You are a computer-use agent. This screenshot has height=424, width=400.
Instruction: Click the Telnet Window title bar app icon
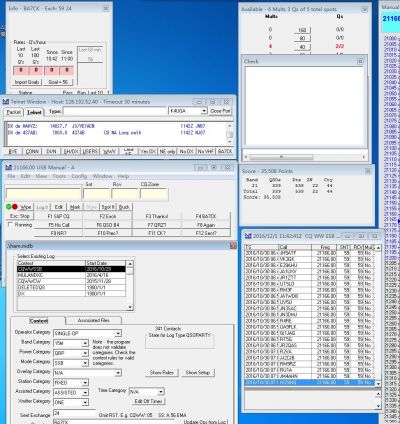(6, 102)
